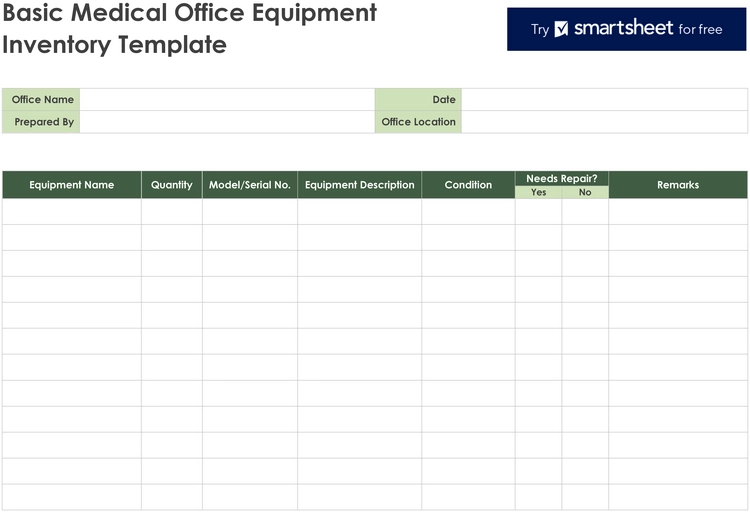Select the Quantity column header

172,185
